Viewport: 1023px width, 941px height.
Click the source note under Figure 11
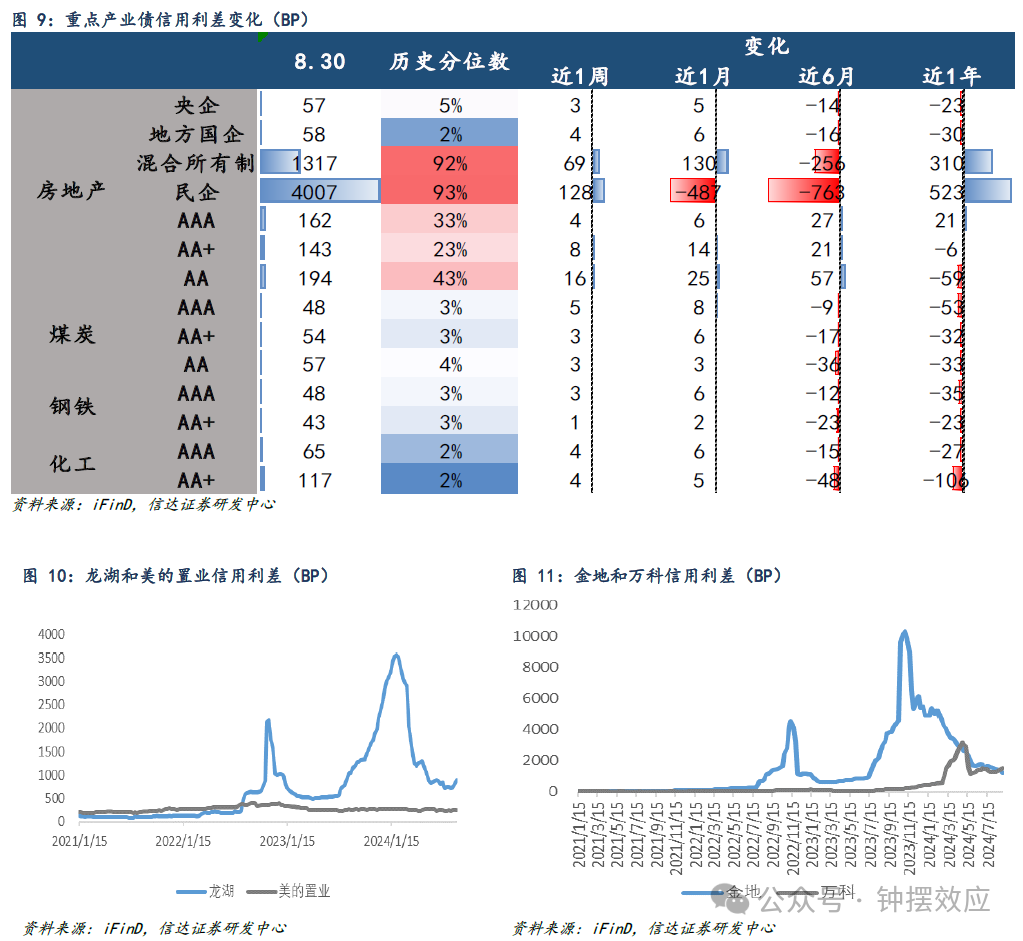tap(644, 928)
